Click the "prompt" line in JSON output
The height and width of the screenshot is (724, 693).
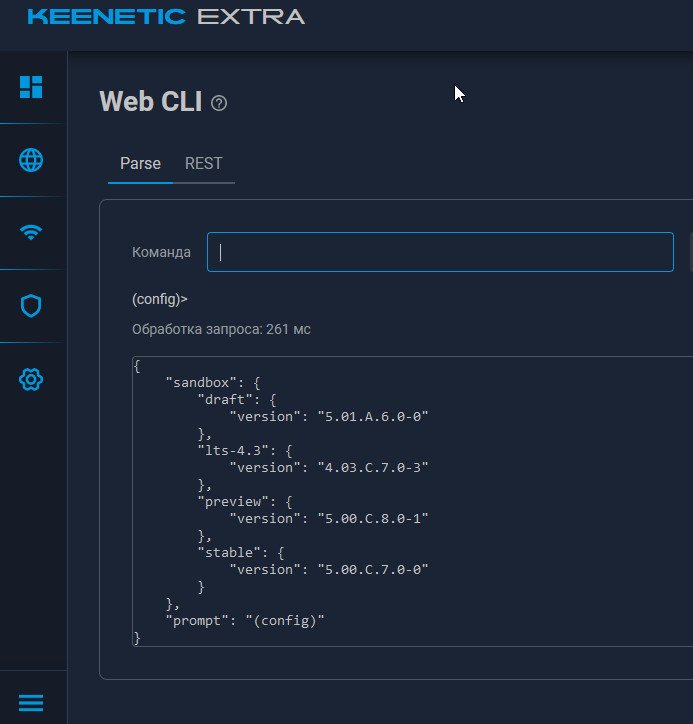[245, 621]
